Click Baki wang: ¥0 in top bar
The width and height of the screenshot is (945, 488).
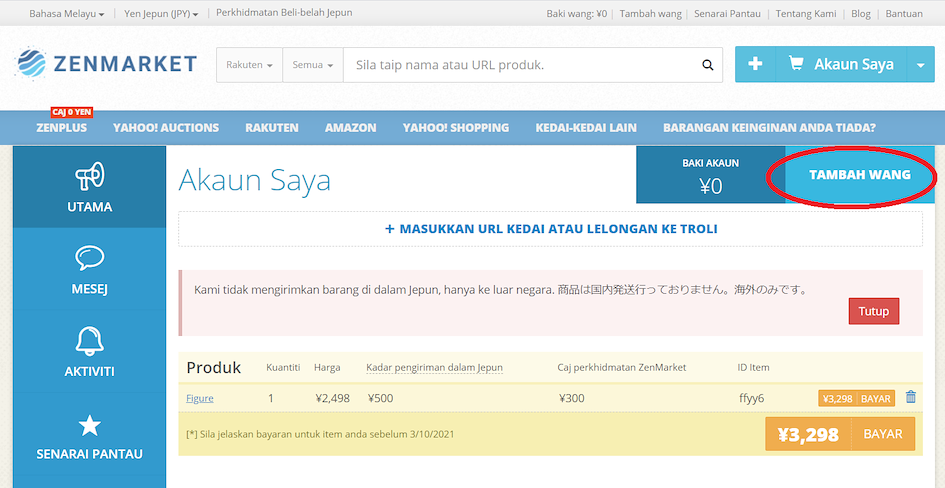click(x=576, y=13)
